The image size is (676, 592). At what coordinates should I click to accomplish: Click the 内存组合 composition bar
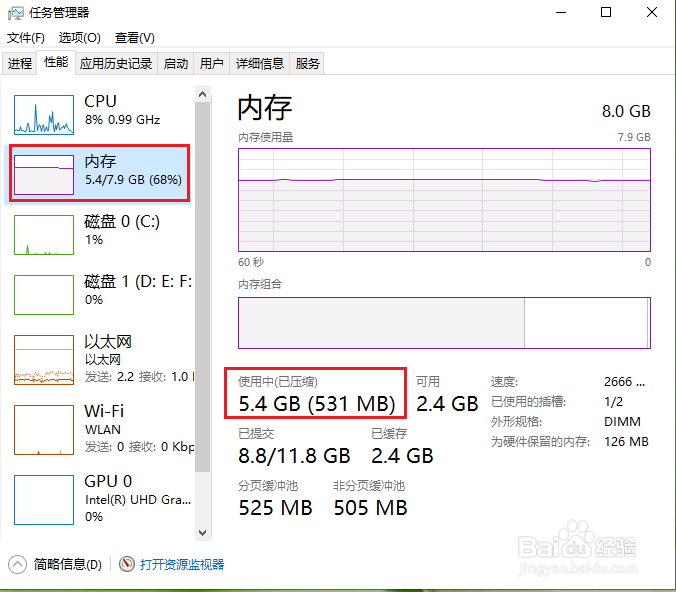(444, 323)
